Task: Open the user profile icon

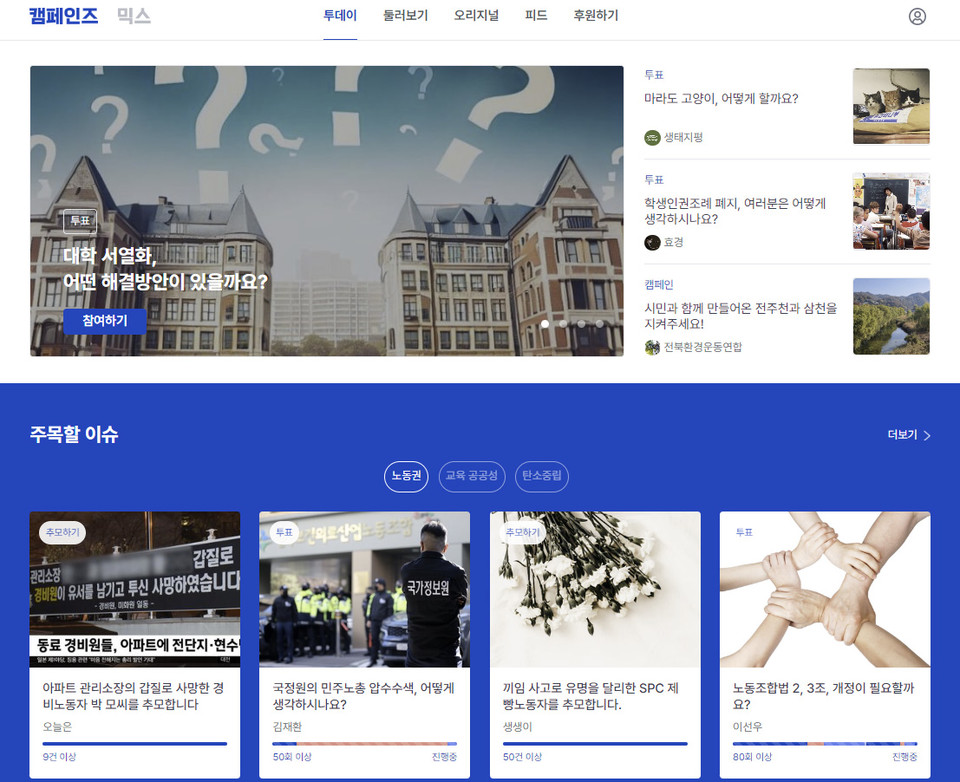Action: click(x=917, y=16)
